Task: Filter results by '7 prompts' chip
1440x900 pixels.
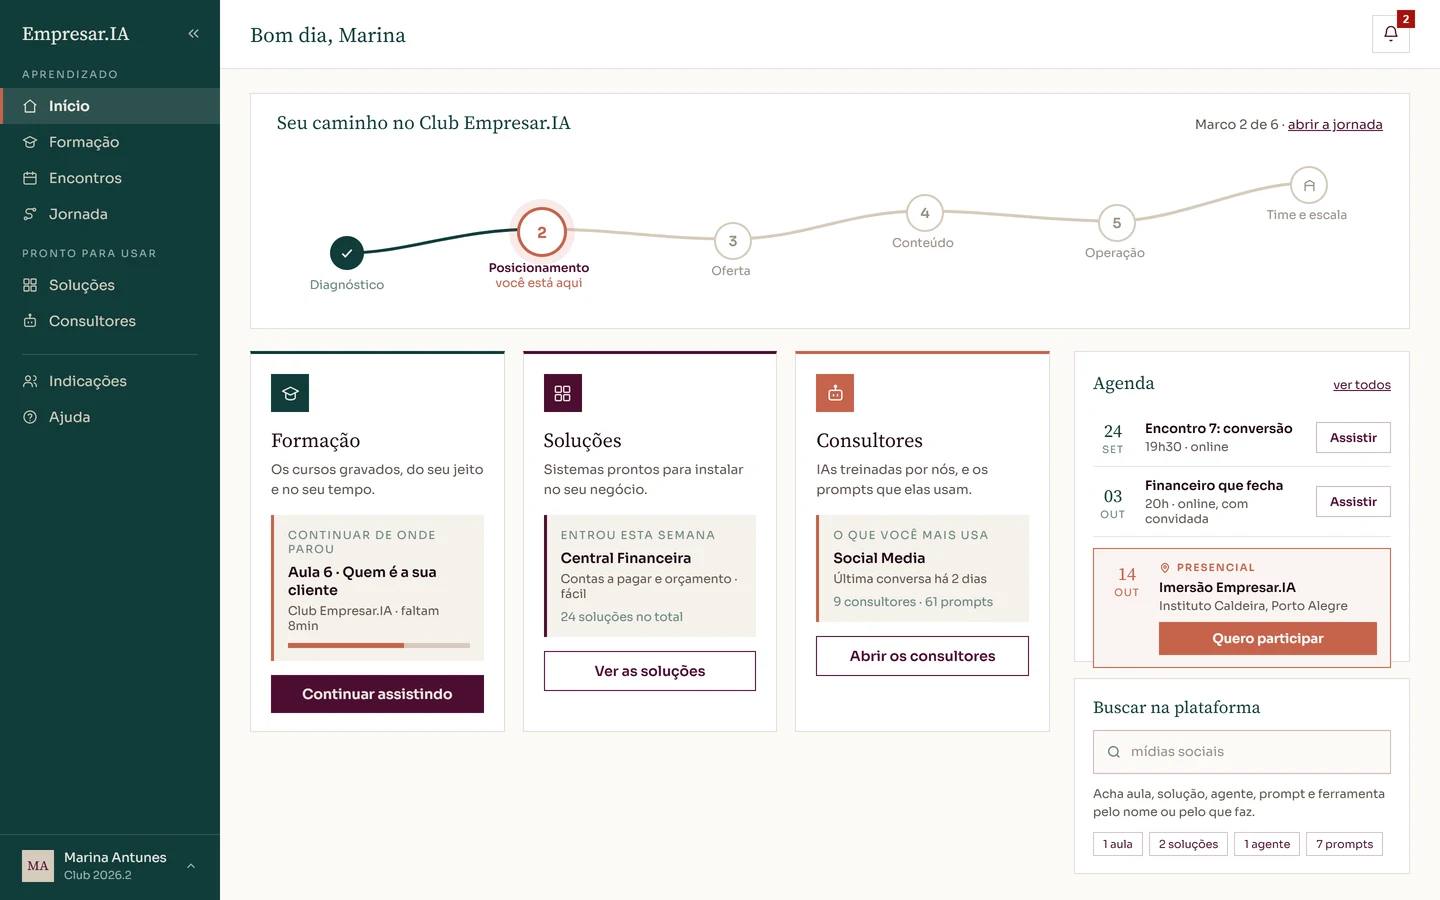Action: pyautogui.click(x=1344, y=844)
